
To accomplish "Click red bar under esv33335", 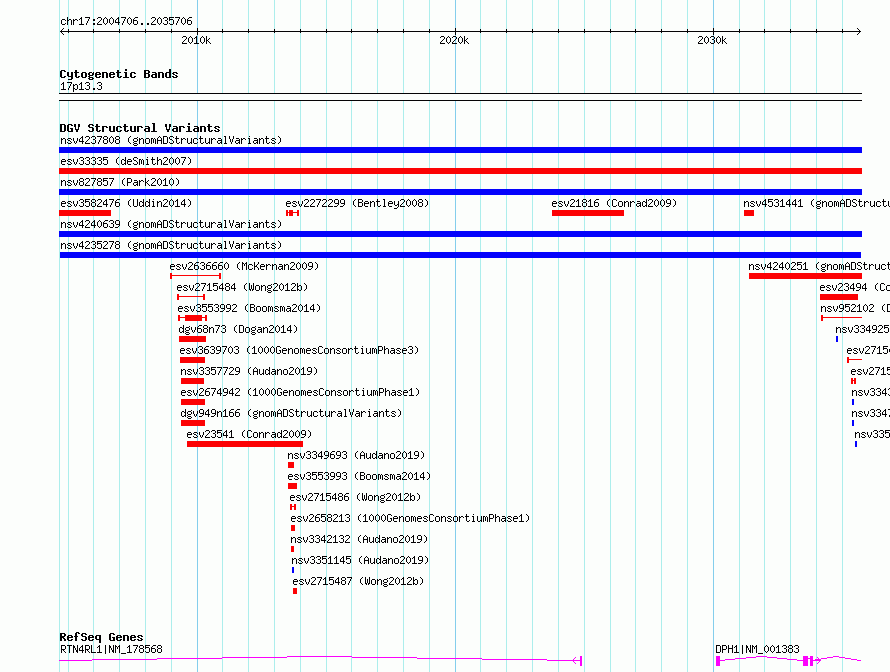I will [460, 171].
